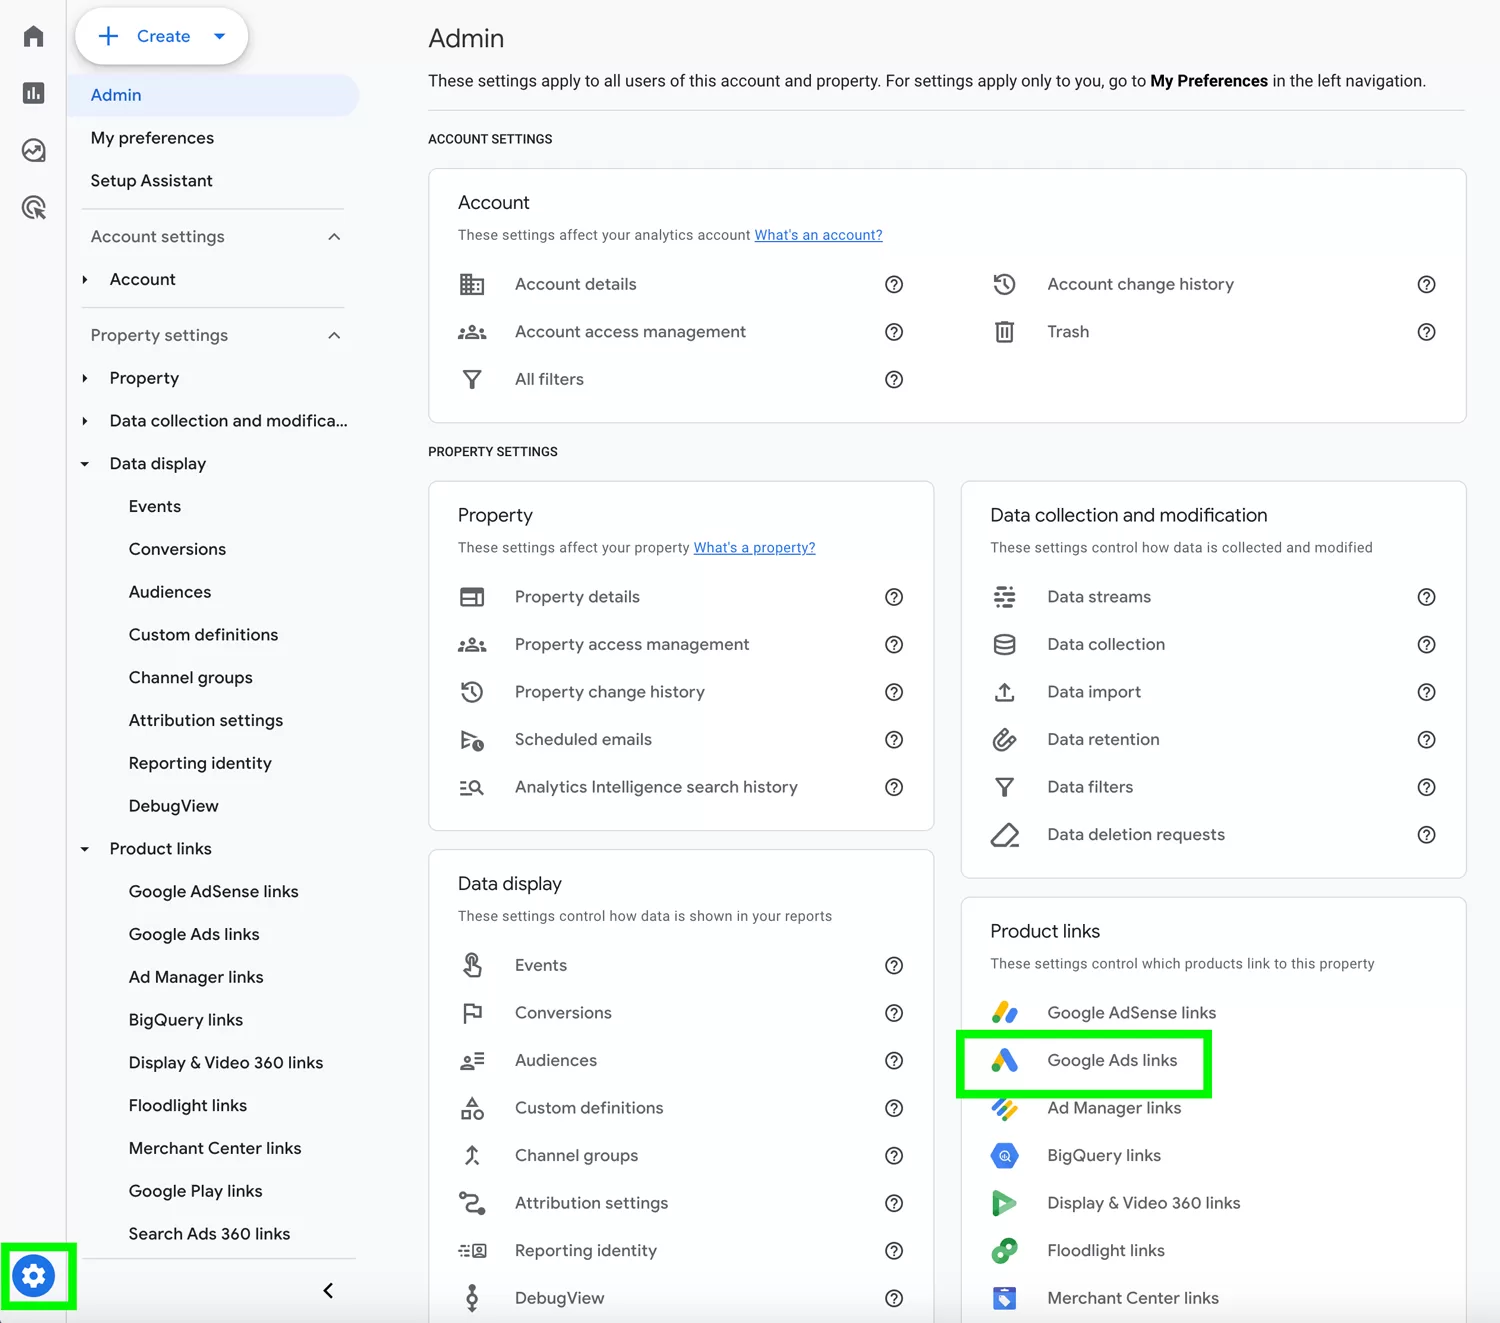This screenshot has height=1323, width=1500.
Task: Open Ad Manager links in Product links card
Action: (1114, 1108)
